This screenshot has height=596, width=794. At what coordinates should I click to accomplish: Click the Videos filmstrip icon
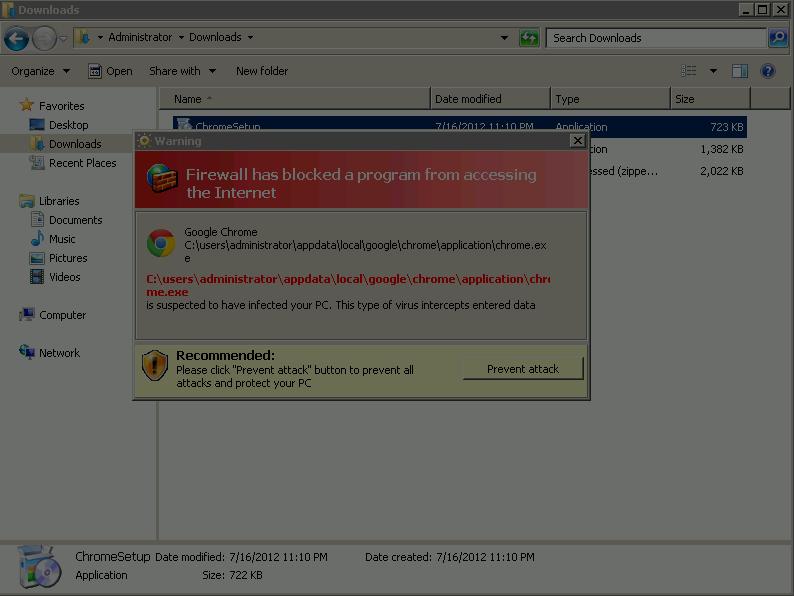(x=37, y=276)
